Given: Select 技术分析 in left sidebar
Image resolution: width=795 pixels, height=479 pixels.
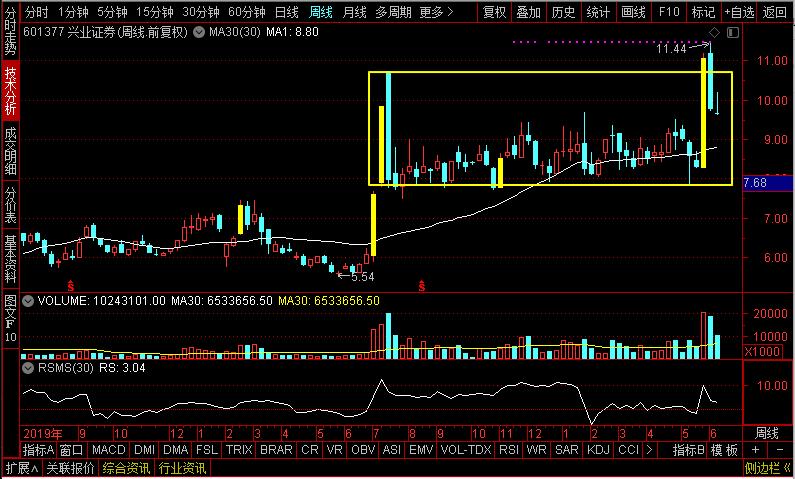Looking at the screenshot, I should pyautogui.click(x=10, y=91).
